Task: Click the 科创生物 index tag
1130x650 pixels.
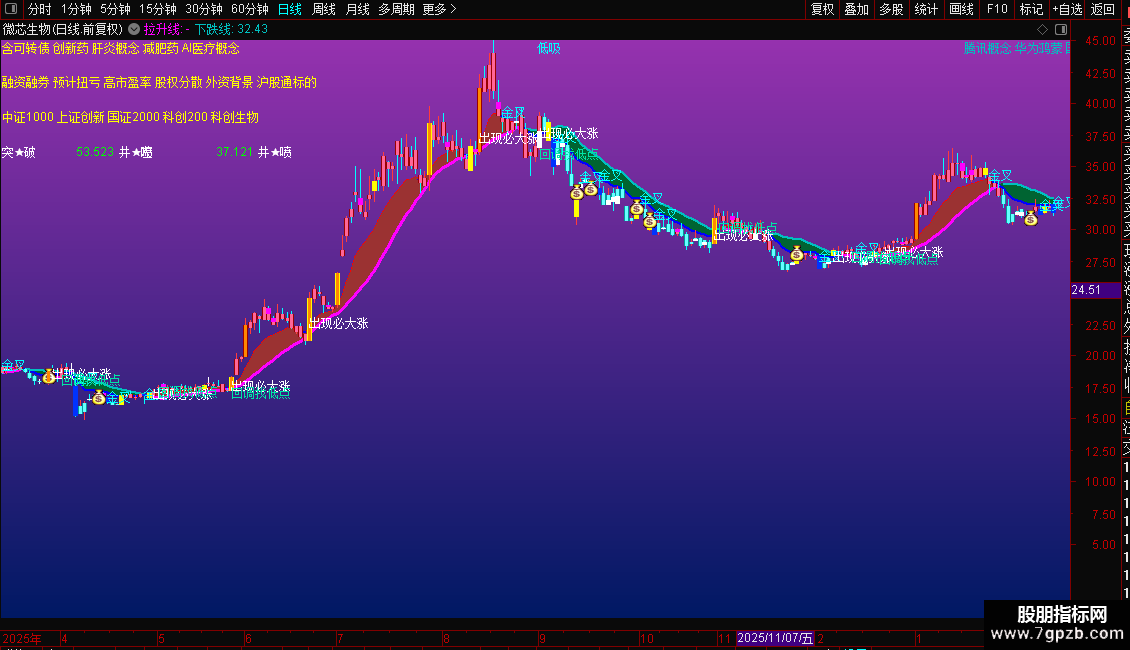Action: 235,117
